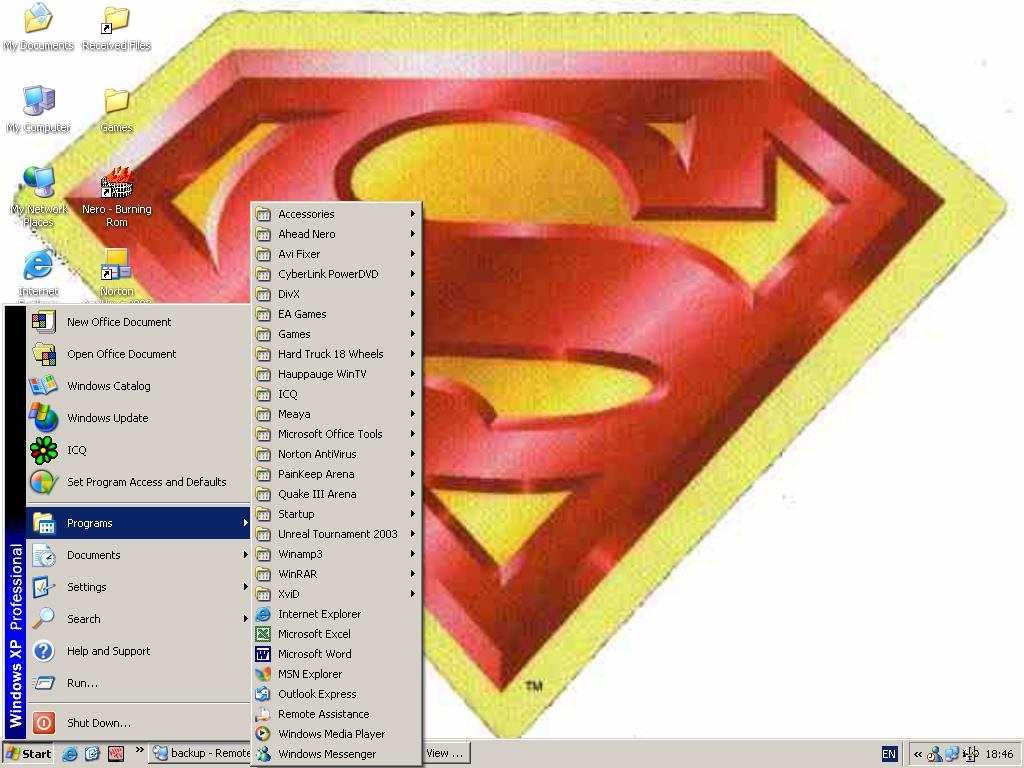This screenshot has height=768, width=1024.
Task: Click the Start button
Action: click(29, 754)
